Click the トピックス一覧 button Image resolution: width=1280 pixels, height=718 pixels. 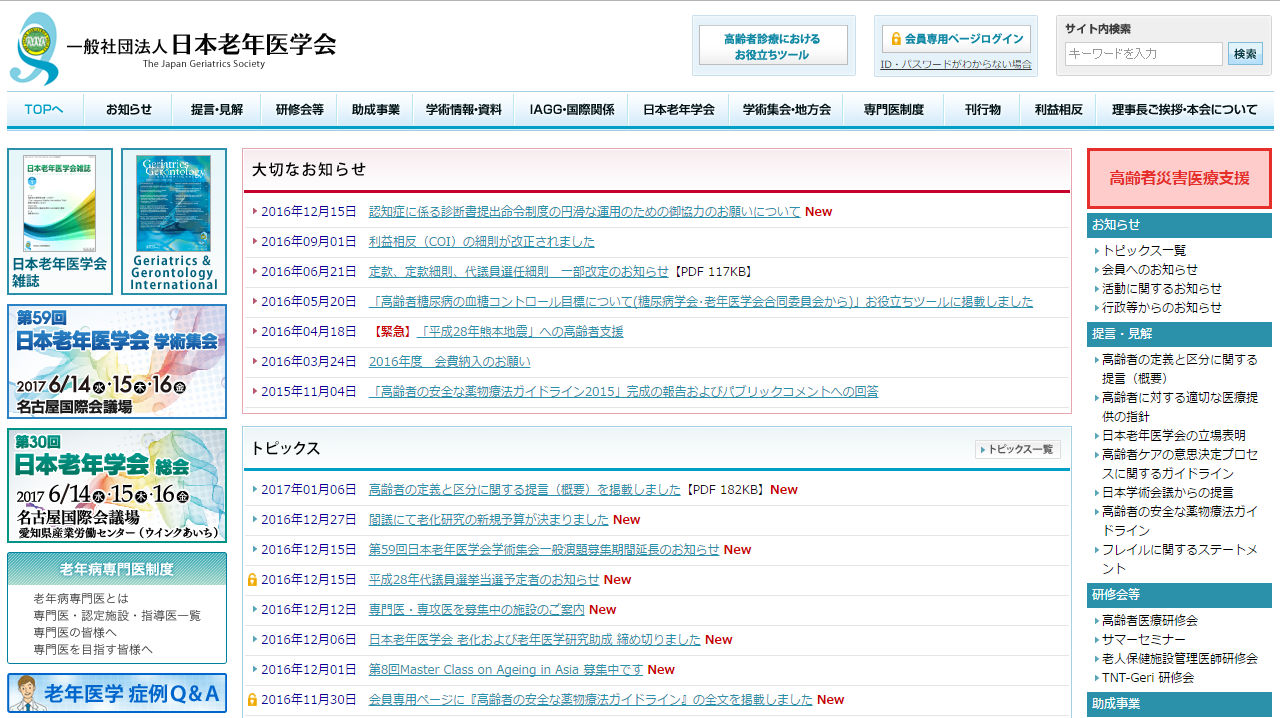[1018, 450]
